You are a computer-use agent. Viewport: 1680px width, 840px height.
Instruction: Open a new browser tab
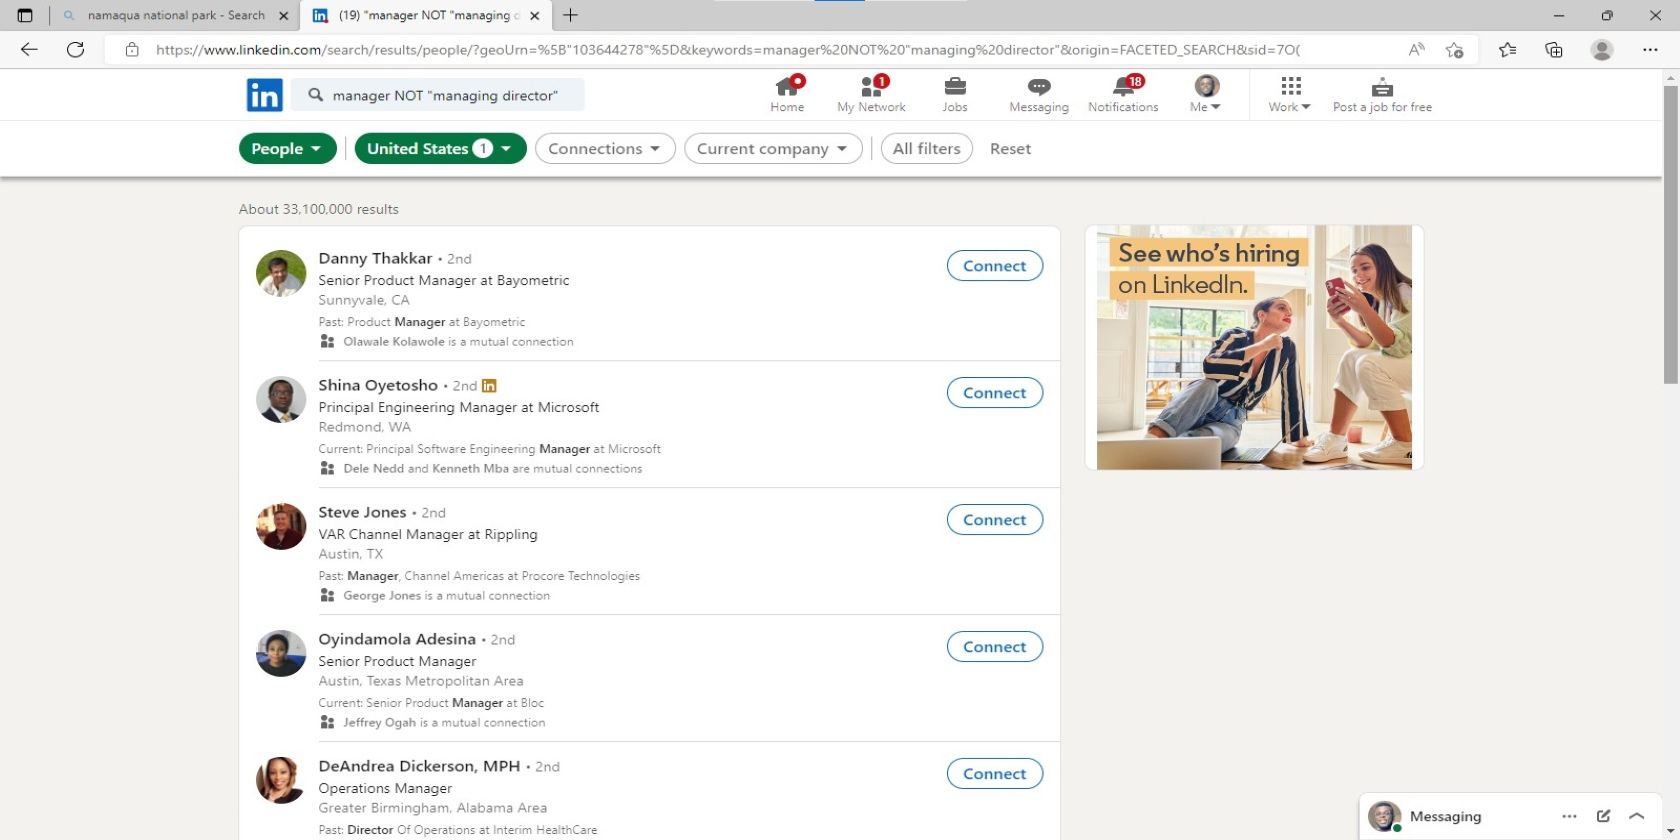[570, 15]
